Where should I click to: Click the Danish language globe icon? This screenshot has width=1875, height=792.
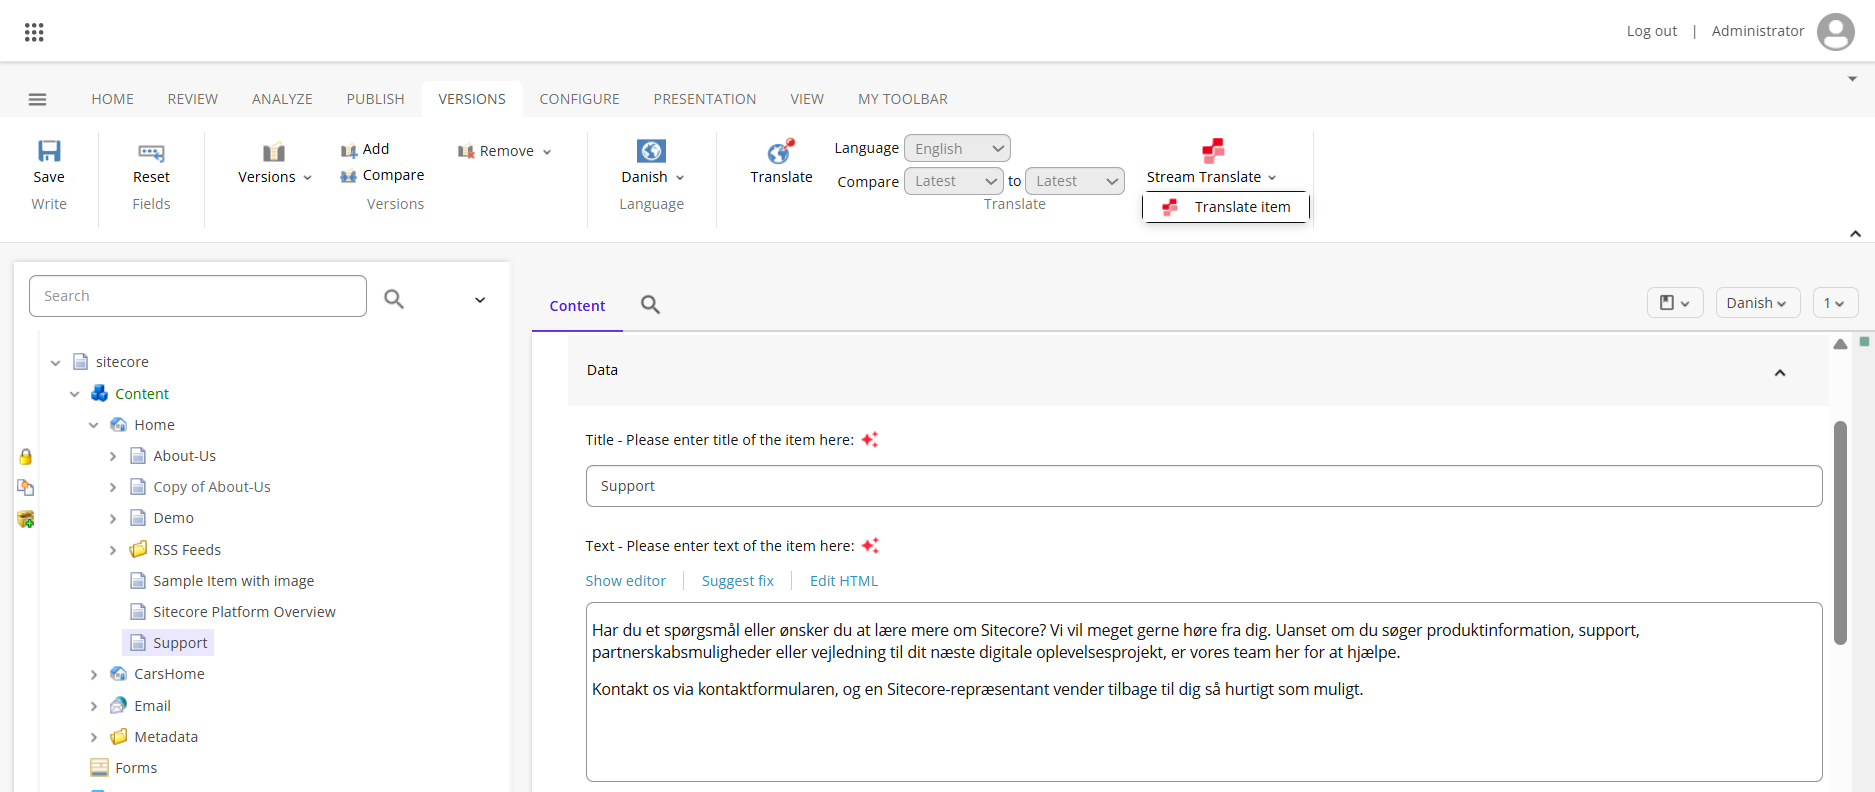[x=651, y=151]
